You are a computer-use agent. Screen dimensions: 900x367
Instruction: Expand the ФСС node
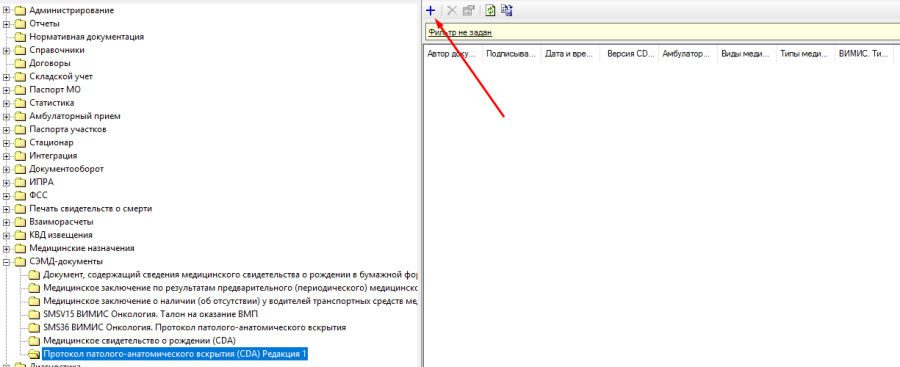point(6,195)
